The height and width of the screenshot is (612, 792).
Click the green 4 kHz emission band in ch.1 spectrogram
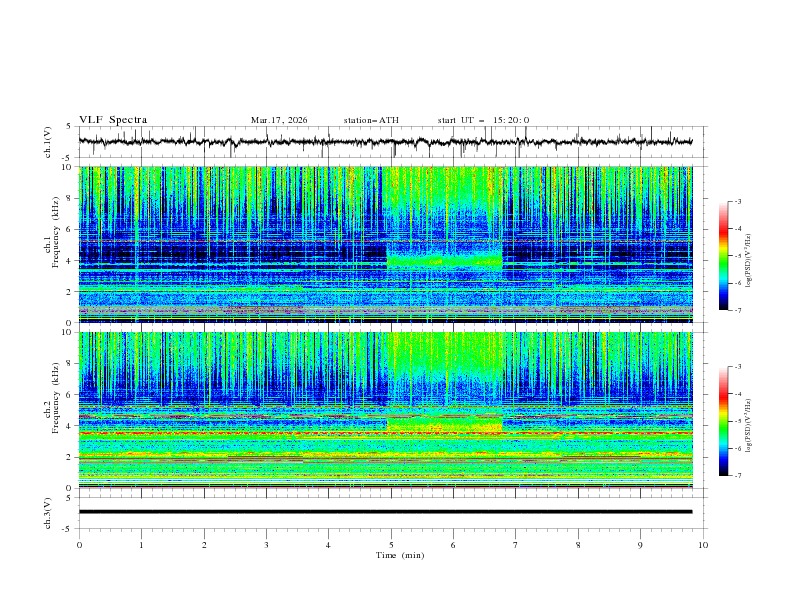(x=444, y=261)
